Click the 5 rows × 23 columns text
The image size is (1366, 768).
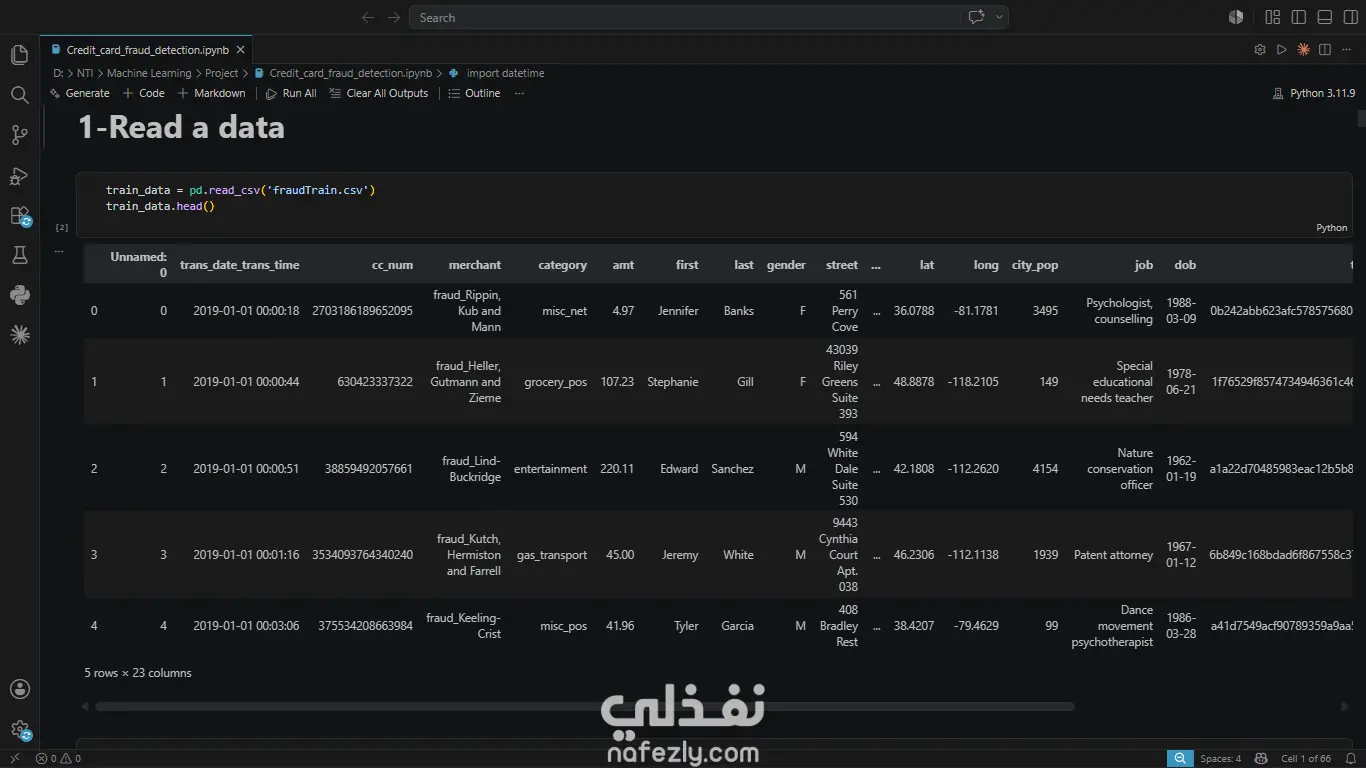tap(138, 673)
